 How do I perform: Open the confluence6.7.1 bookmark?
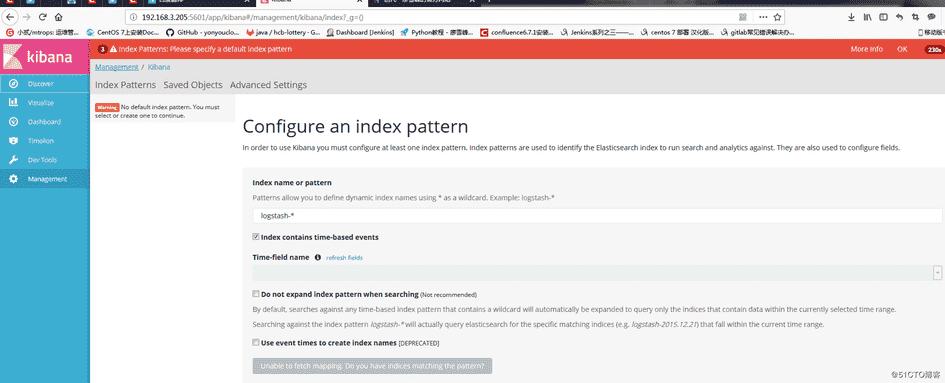point(516,32)
